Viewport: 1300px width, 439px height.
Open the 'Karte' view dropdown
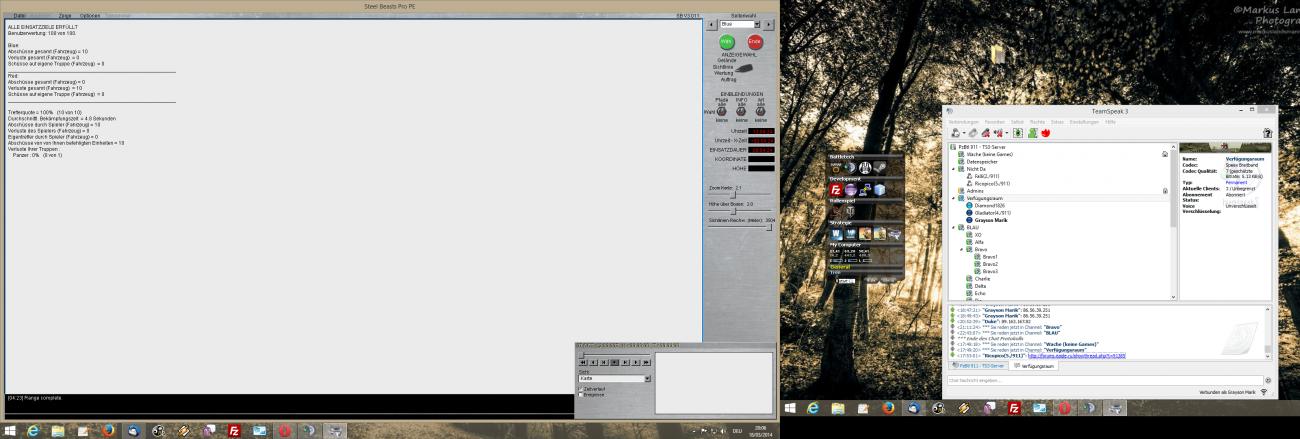(x=648, y=379)
